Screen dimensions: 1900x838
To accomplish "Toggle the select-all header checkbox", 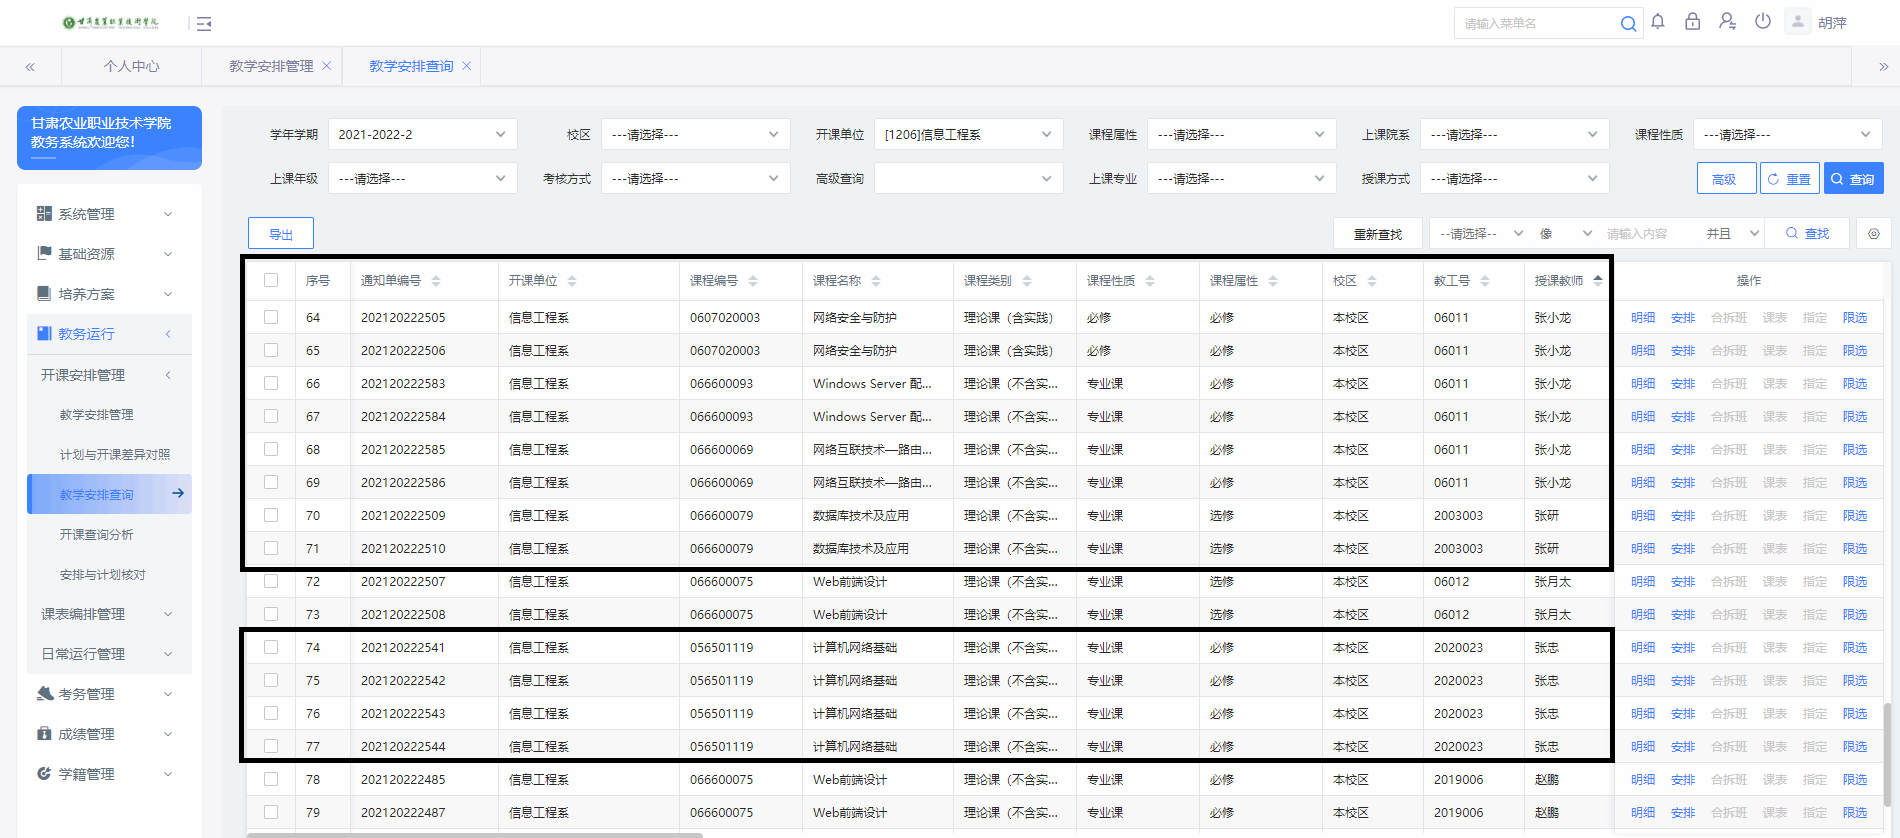I will pyautogui.click(x=271, y=280).
